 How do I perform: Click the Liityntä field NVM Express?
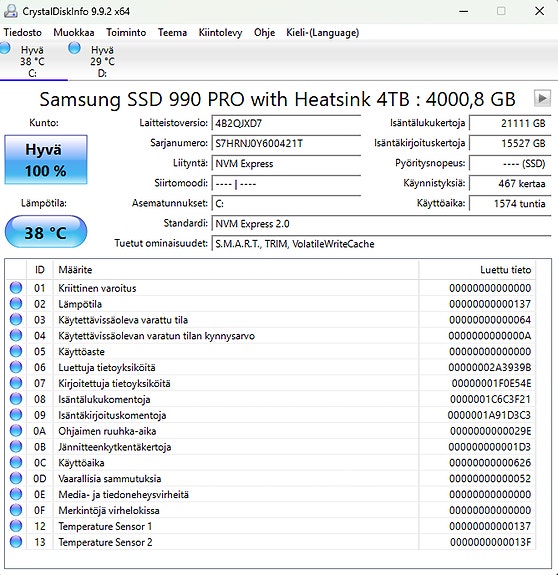pyautogui.click(x=286, y=164)
